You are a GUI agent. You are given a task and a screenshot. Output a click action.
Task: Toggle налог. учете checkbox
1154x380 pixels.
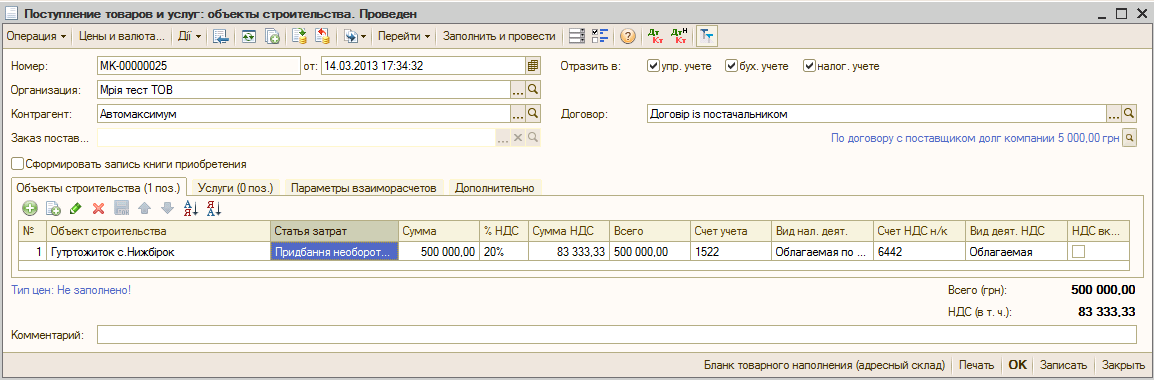pos(810,66)
